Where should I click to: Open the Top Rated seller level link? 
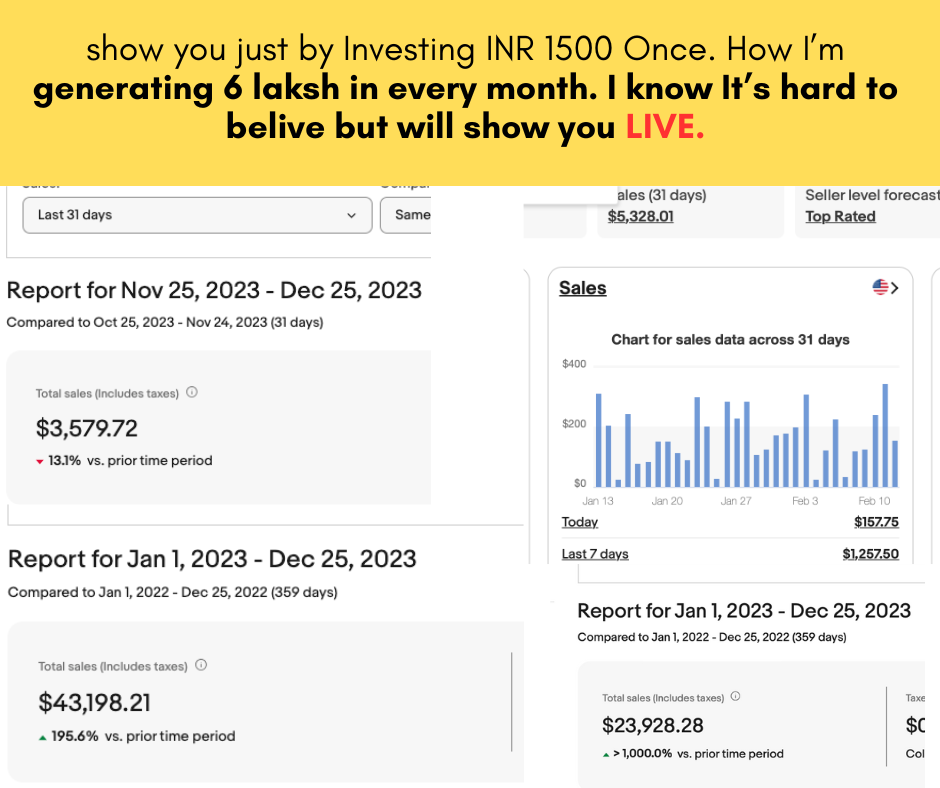840,216
